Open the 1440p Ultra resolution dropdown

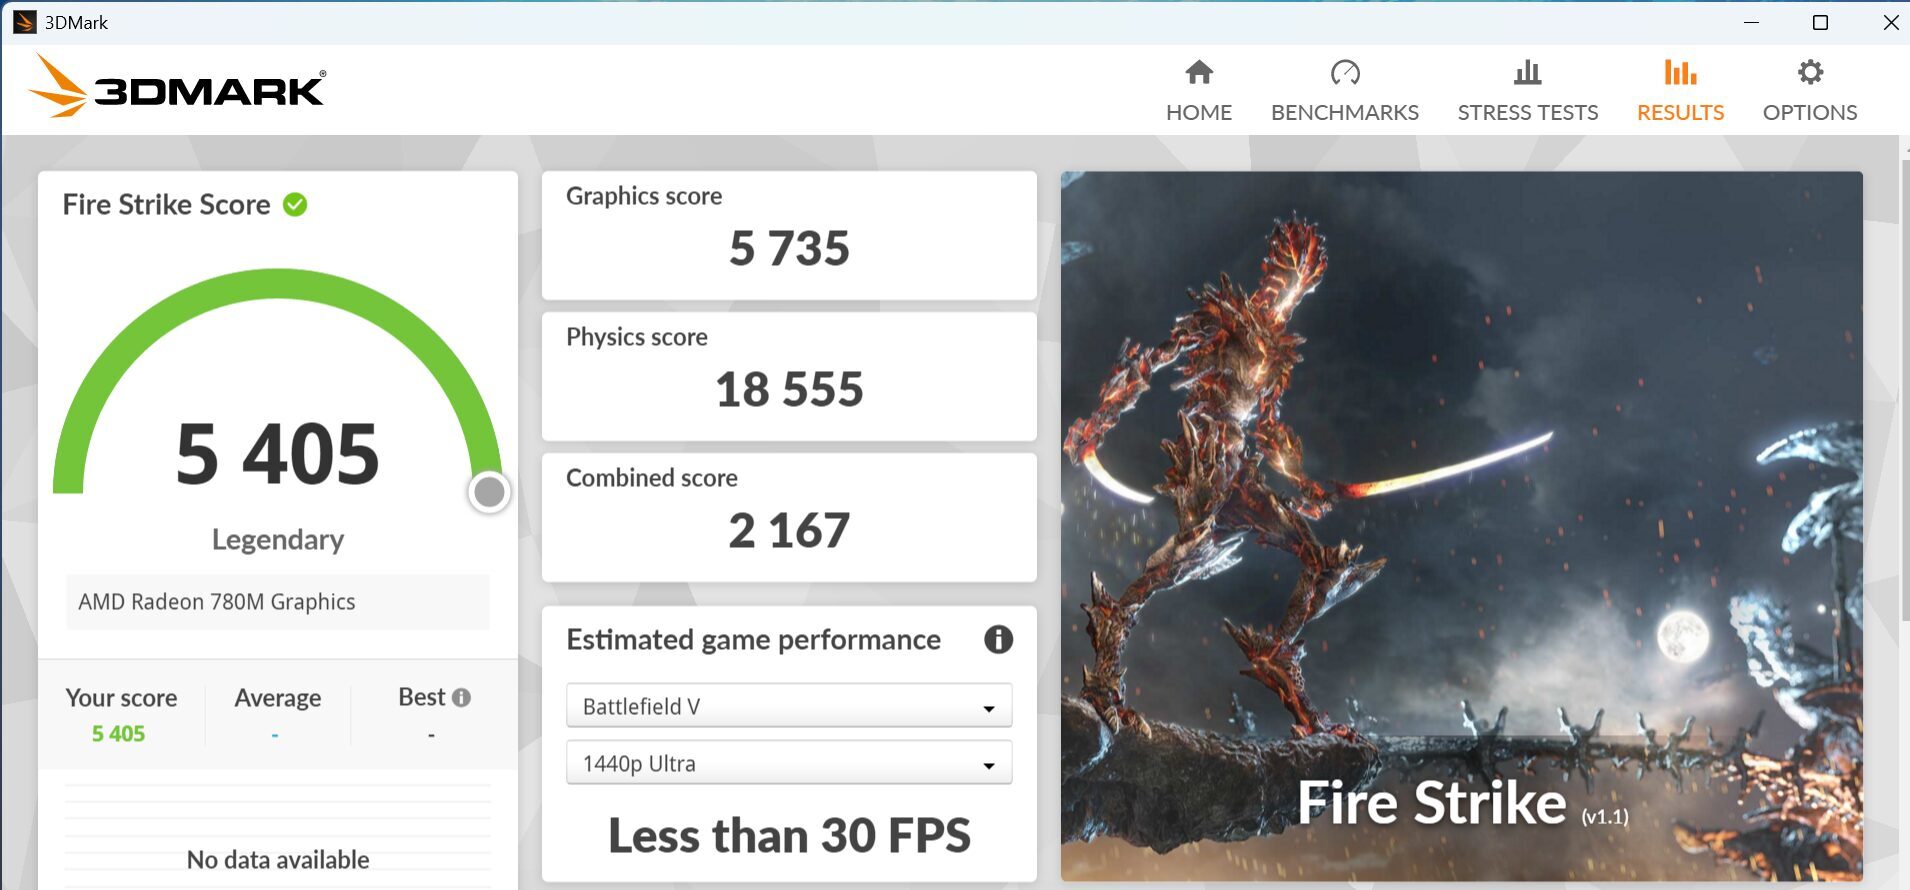(789, 763)
